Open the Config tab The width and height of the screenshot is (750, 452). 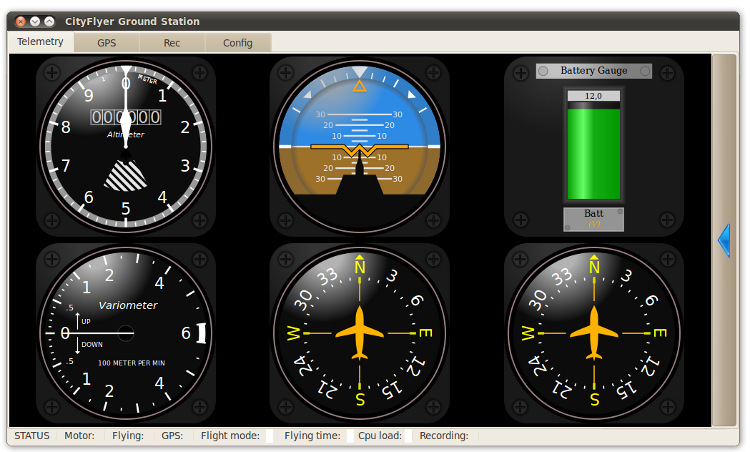pos(238,43)
